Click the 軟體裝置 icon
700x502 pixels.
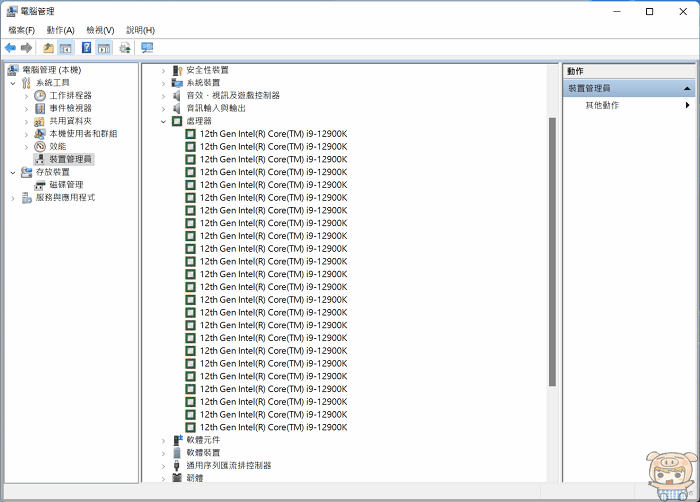pyautogui.click(x=177, y=453)
